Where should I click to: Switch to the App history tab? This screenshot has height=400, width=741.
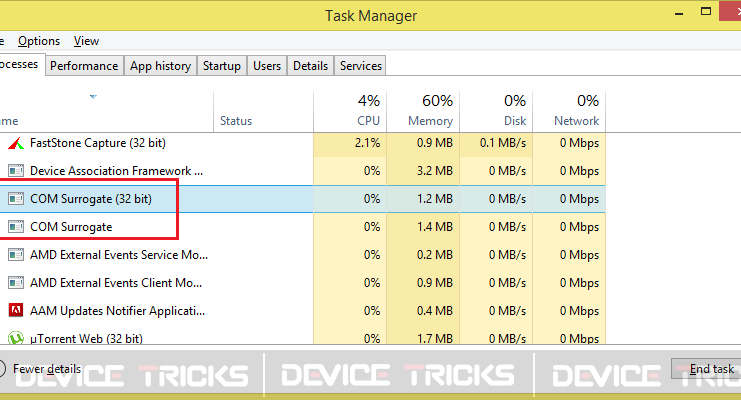(161, 66)
